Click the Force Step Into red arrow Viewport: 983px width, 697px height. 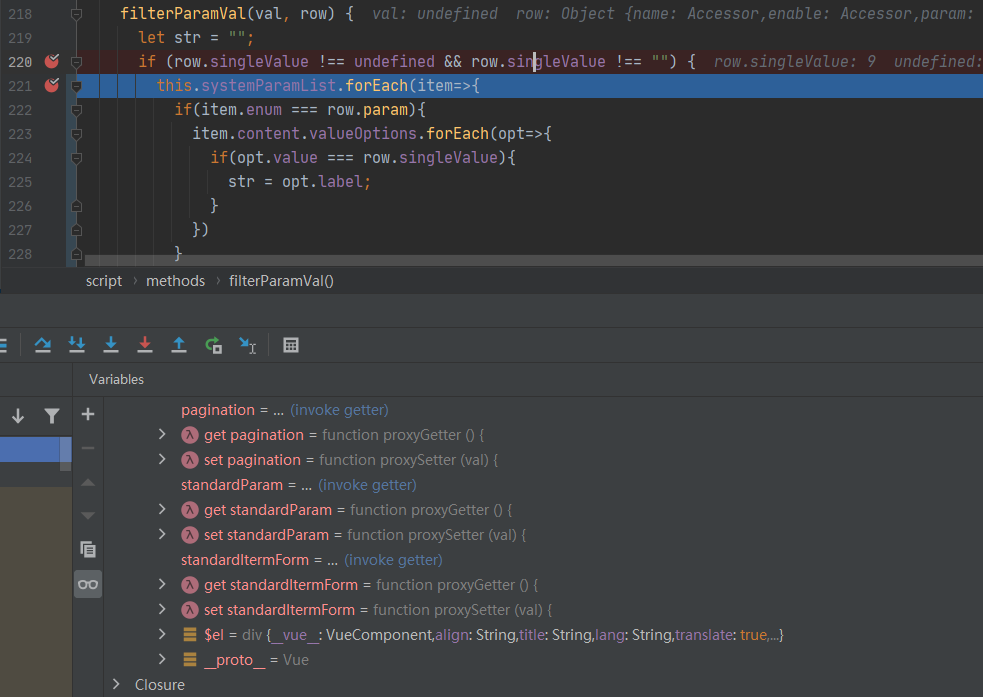[x=145, y=345]
